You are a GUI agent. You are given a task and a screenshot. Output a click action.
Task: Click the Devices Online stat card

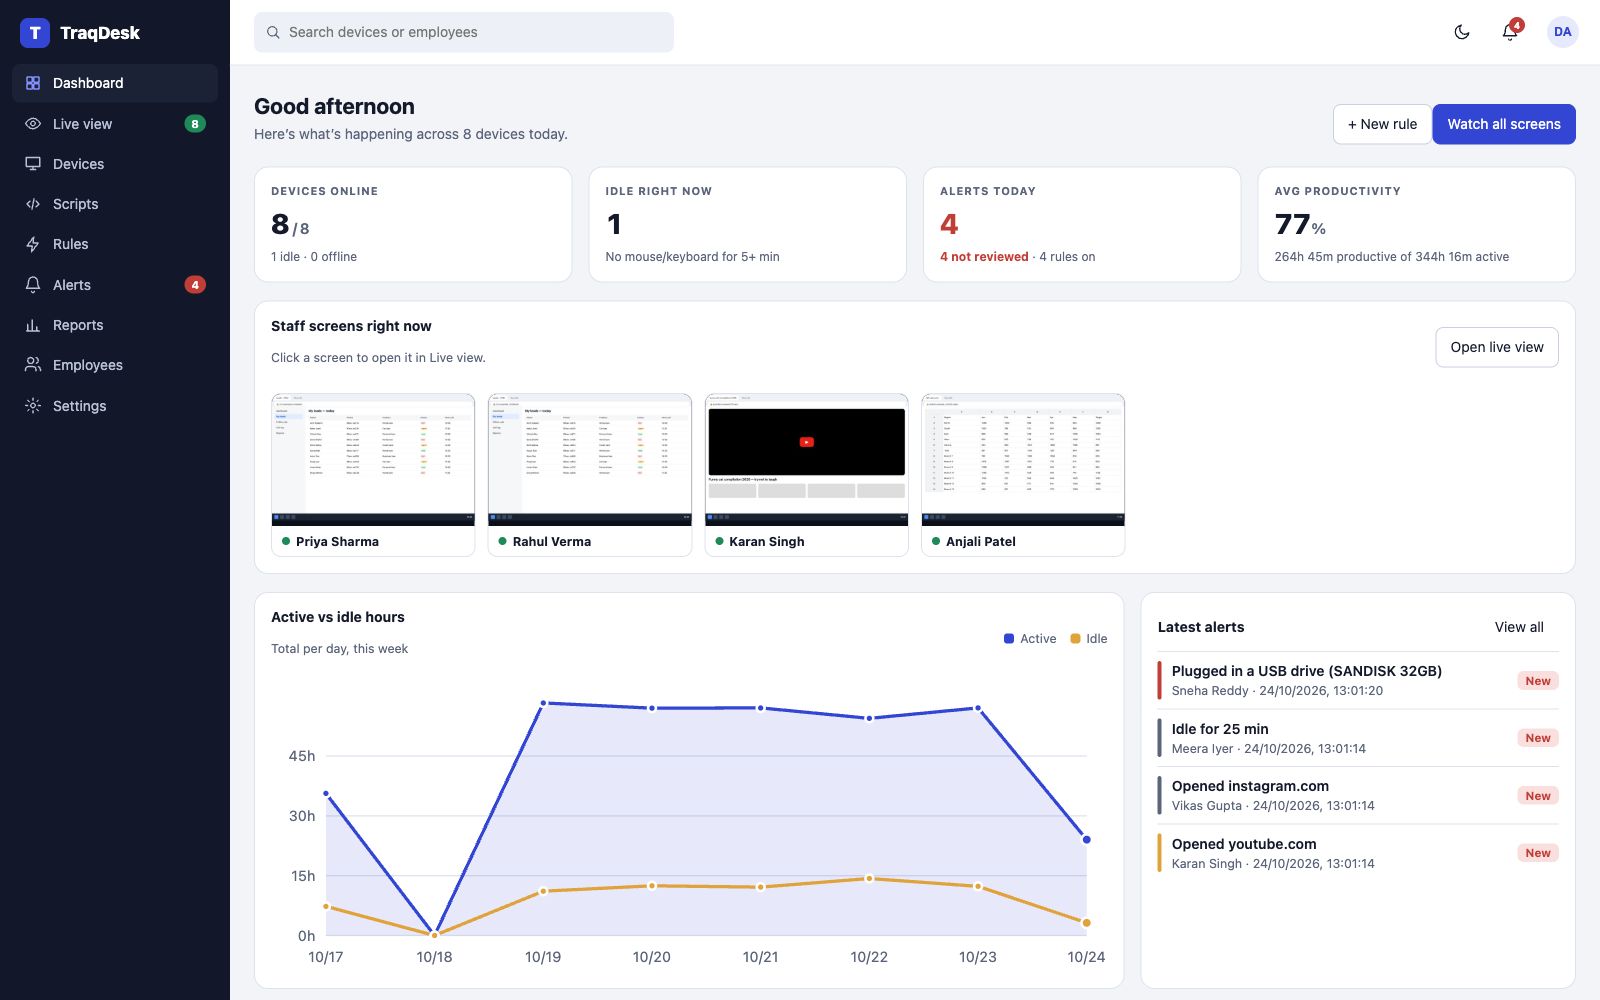[413, 224]
